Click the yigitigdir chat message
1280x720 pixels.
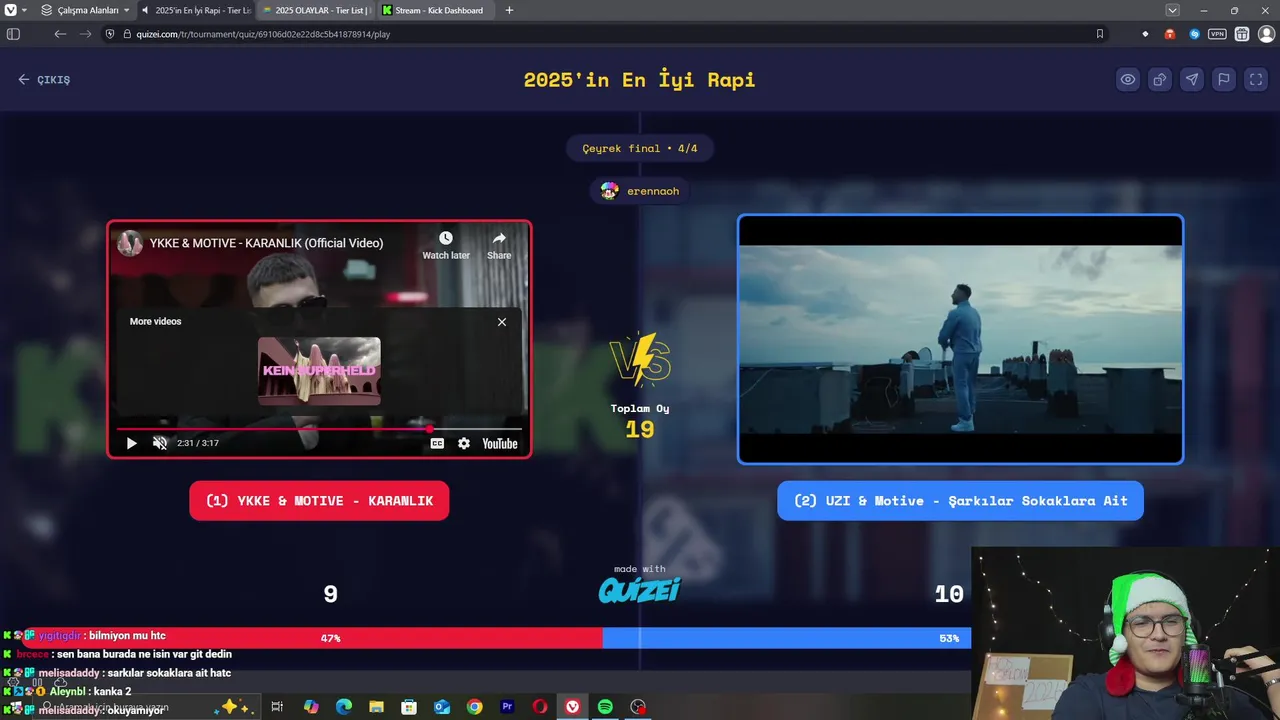click(85, 636)
